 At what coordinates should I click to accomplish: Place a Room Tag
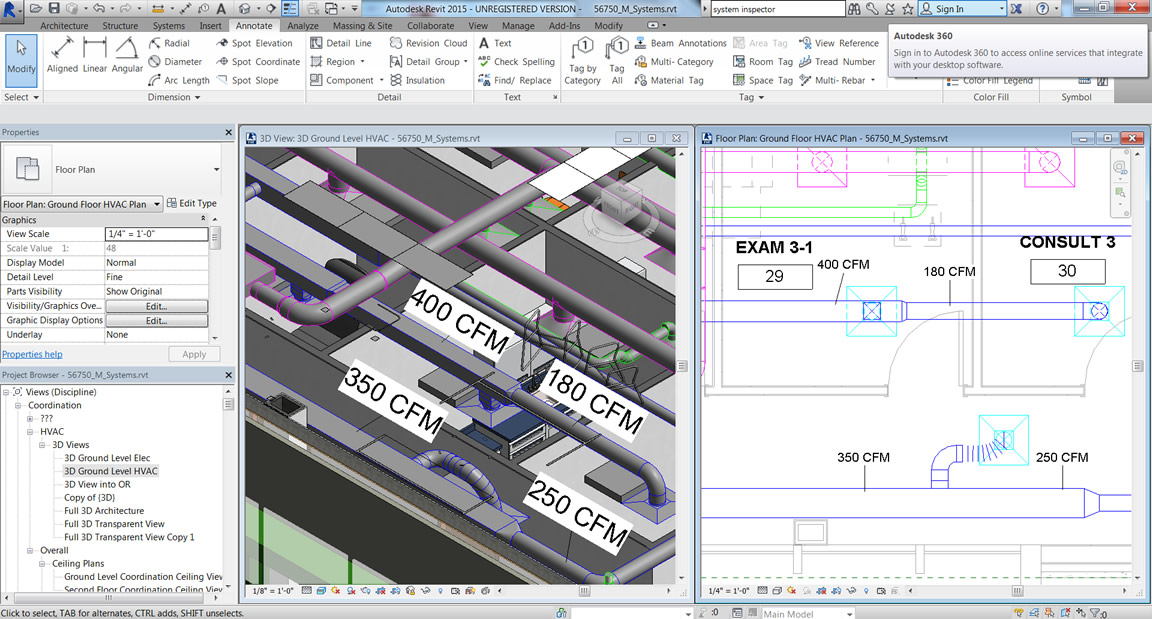tap(763, 62)
